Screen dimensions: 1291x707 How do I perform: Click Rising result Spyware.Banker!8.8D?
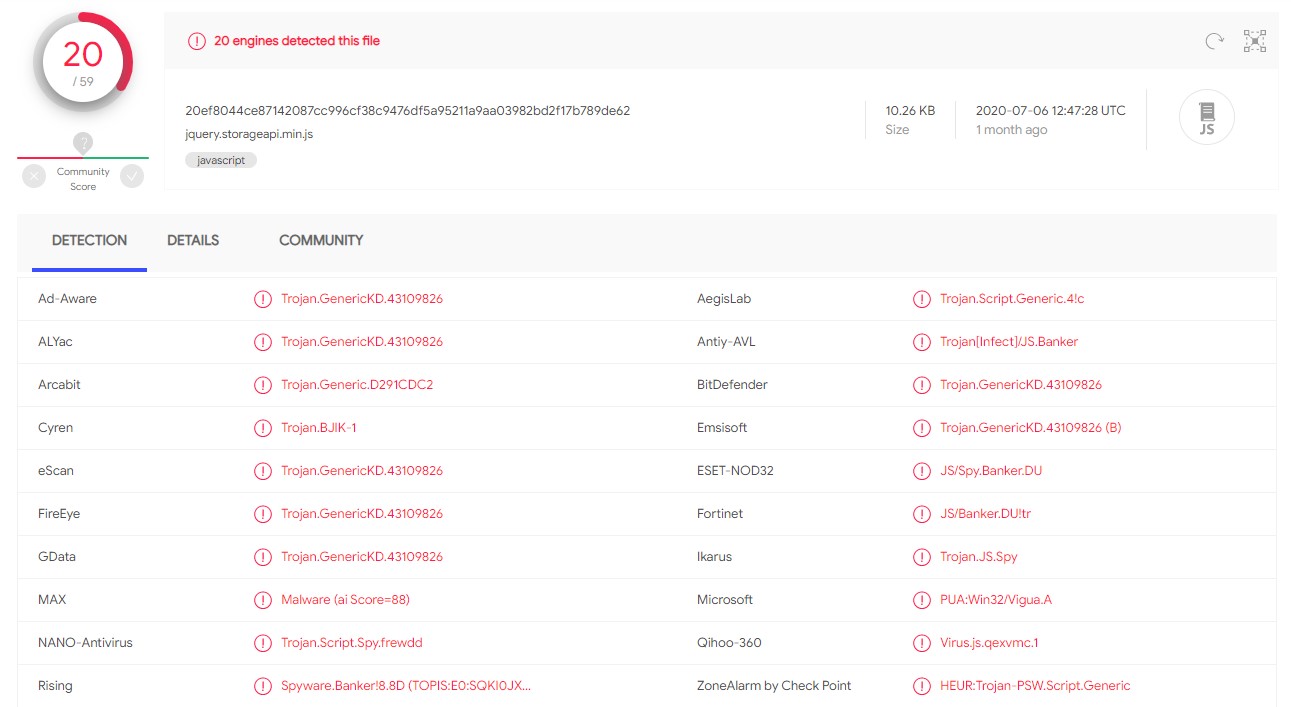(406, 686)
